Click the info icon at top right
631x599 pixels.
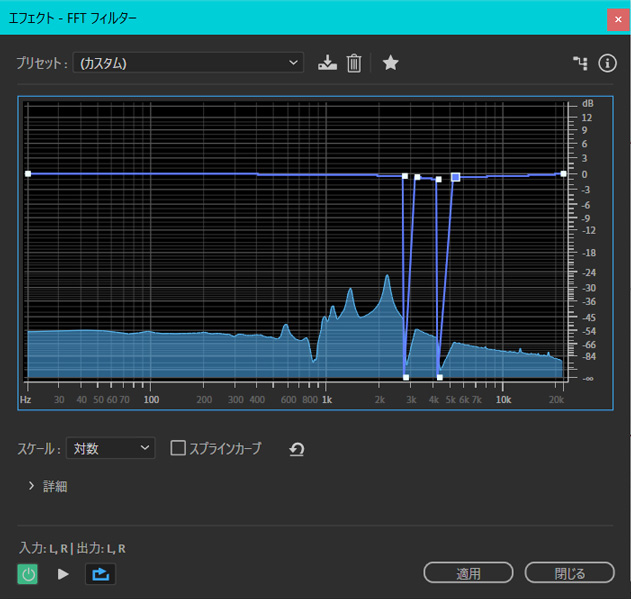(607, 63)
